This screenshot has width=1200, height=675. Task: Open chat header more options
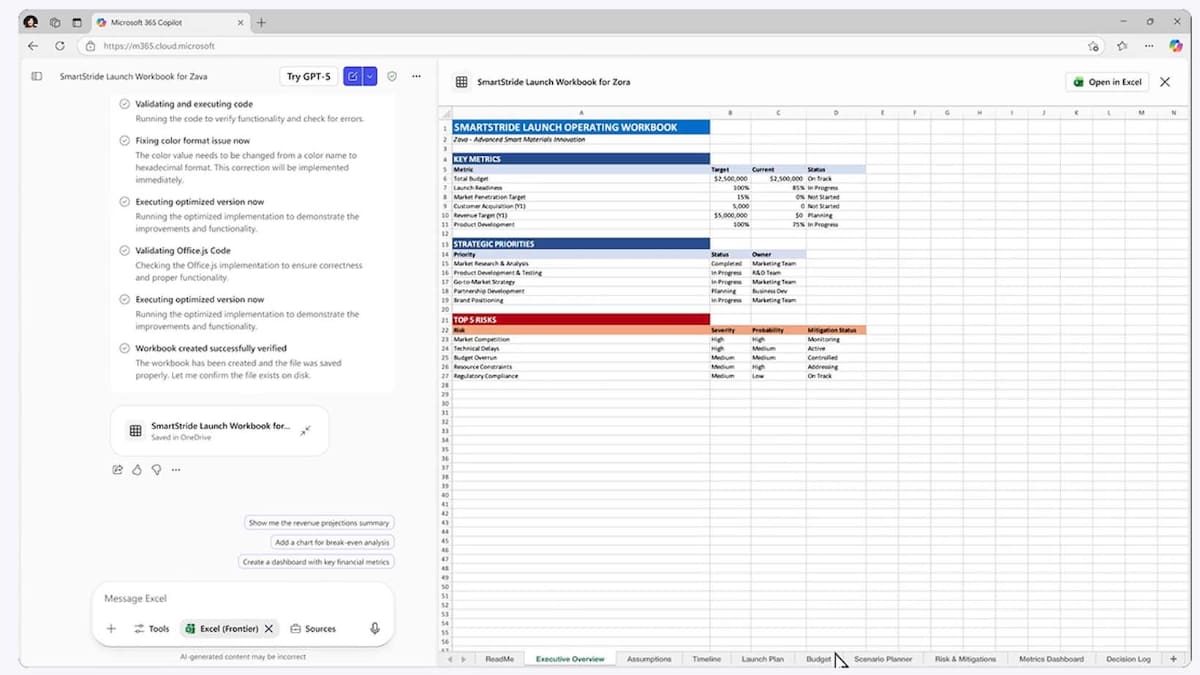coord(416,76)
